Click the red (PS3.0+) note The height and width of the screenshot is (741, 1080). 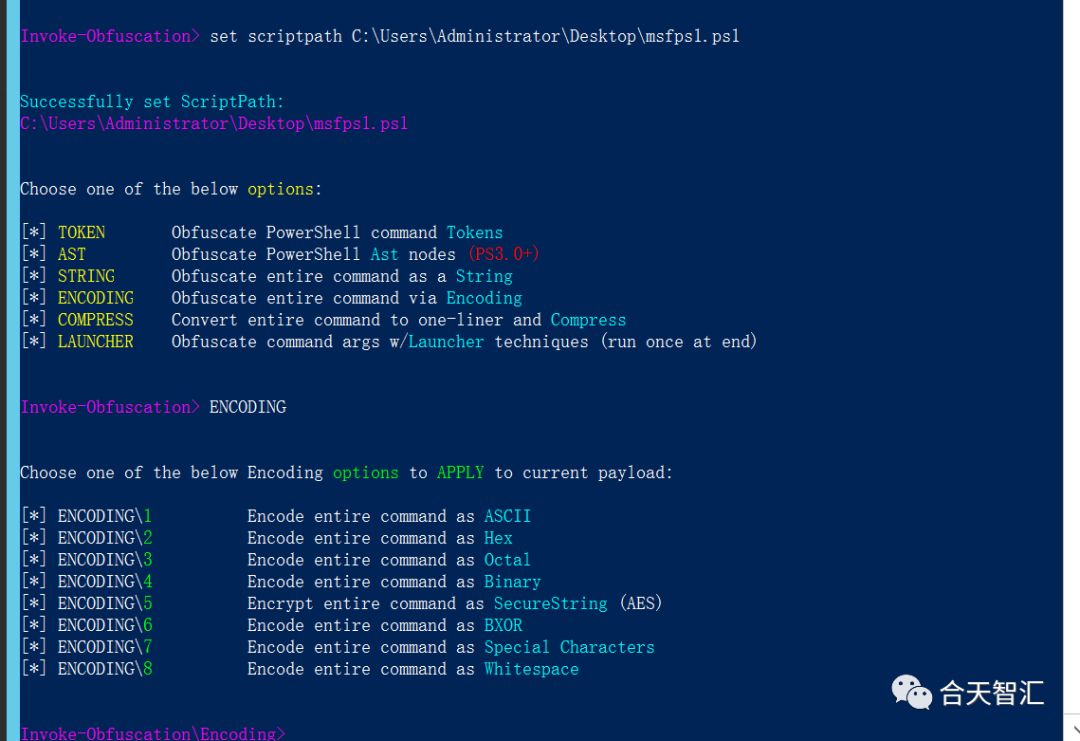coord(503,254)
